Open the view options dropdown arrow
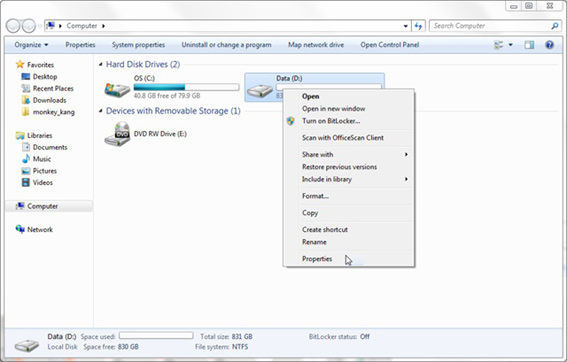567x362 pixels. point(511,45)
